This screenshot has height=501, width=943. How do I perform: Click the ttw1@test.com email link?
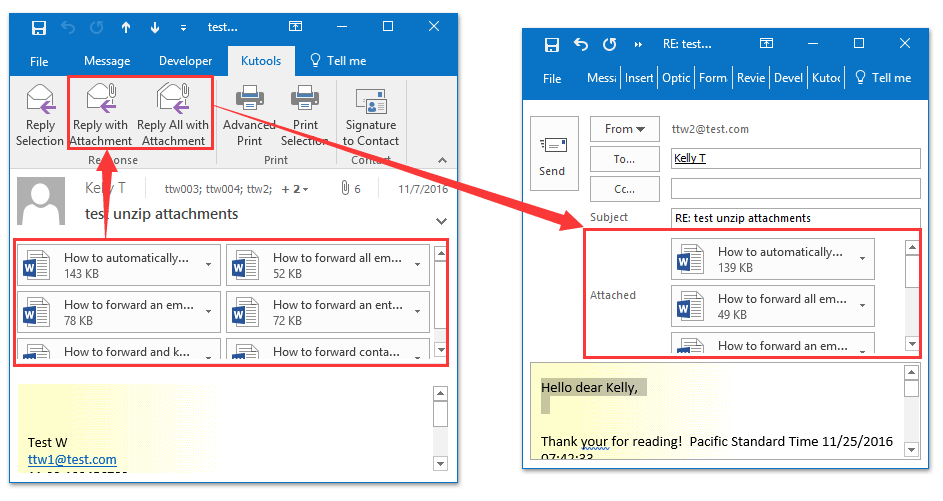pyautogui.click(x=72, y=460)
